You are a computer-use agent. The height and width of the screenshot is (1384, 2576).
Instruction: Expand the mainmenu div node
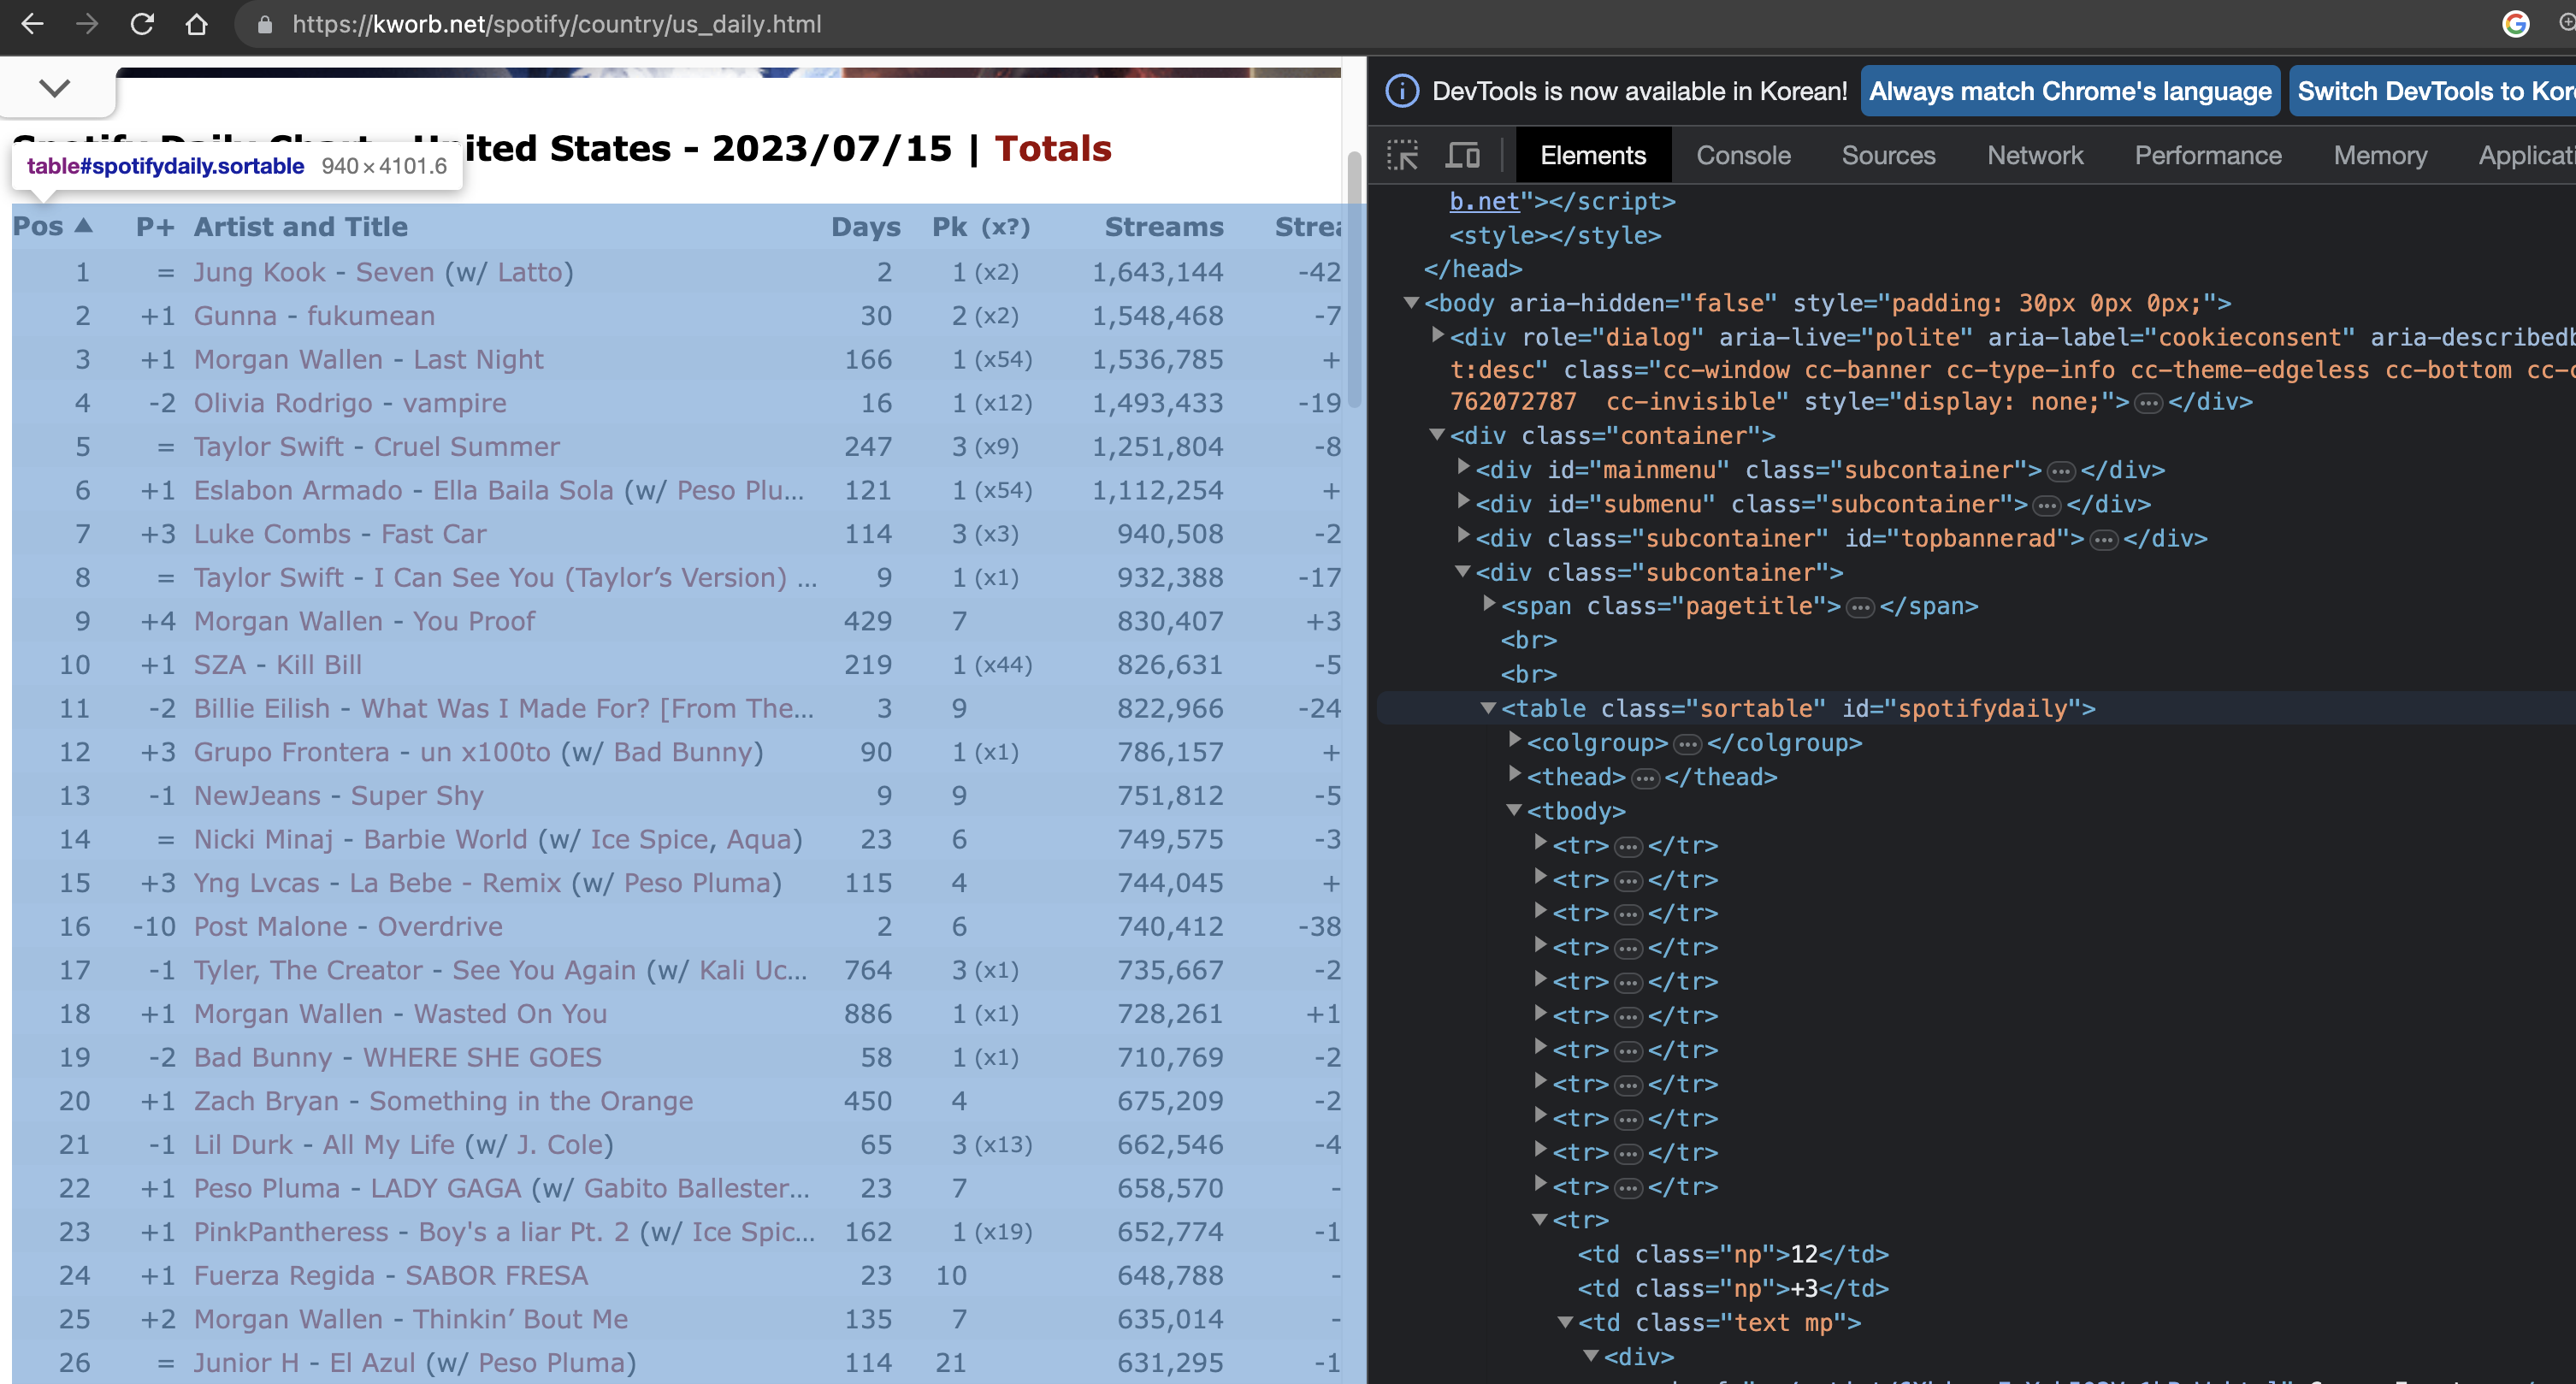pos(1463,469)
